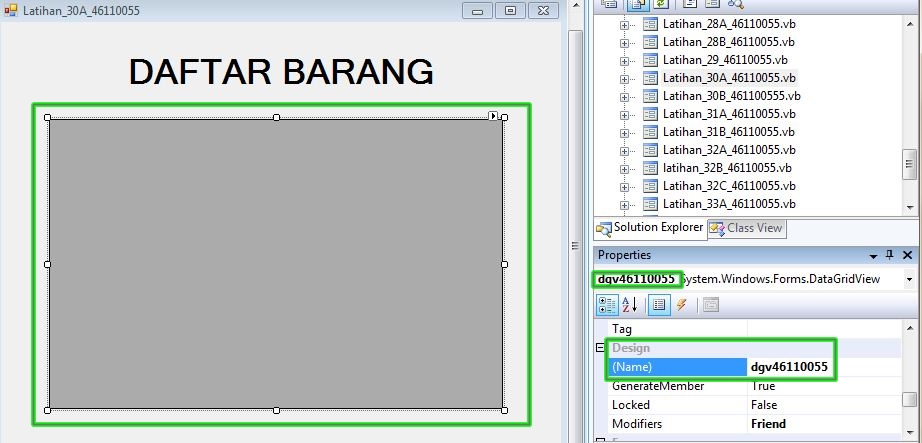
Task: Select the Latihan_28B_46110055.vb file name
Action: point(729,42)
